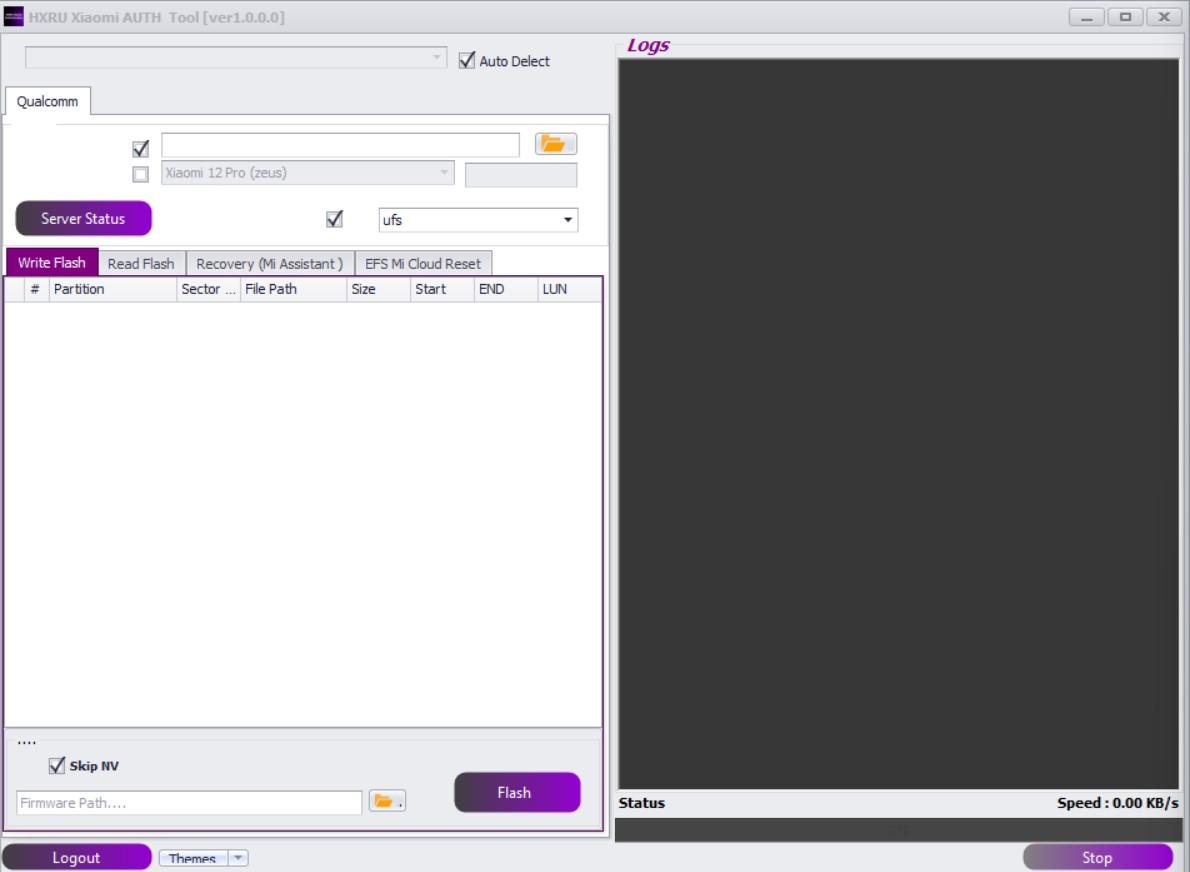This screenshot has height=872, width=1190.
Task: Minimize the HXRU Xiaomi AUTH Tool window
Action: [1087, 17]
